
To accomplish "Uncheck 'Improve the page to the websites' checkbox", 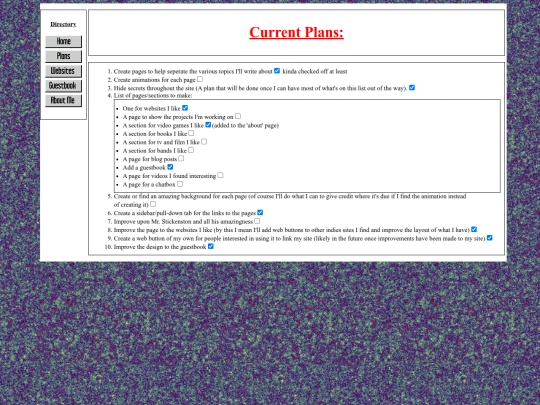I will point(474,229).
